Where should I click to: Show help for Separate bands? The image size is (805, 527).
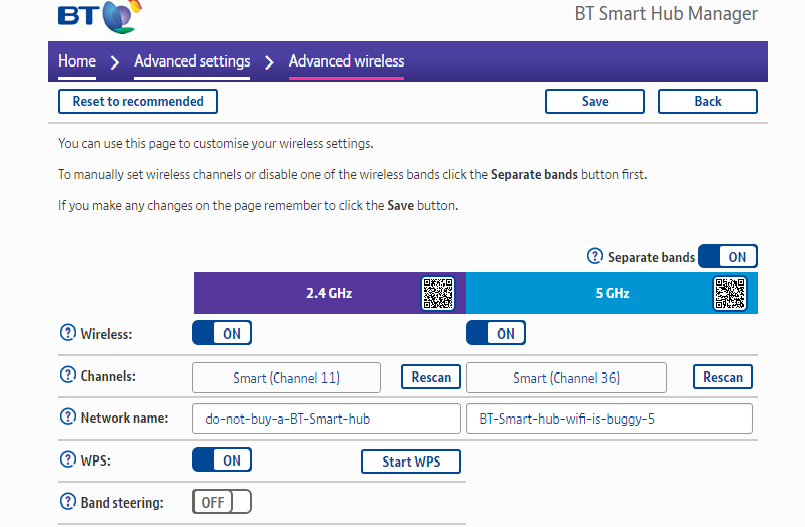coord(595,256)
